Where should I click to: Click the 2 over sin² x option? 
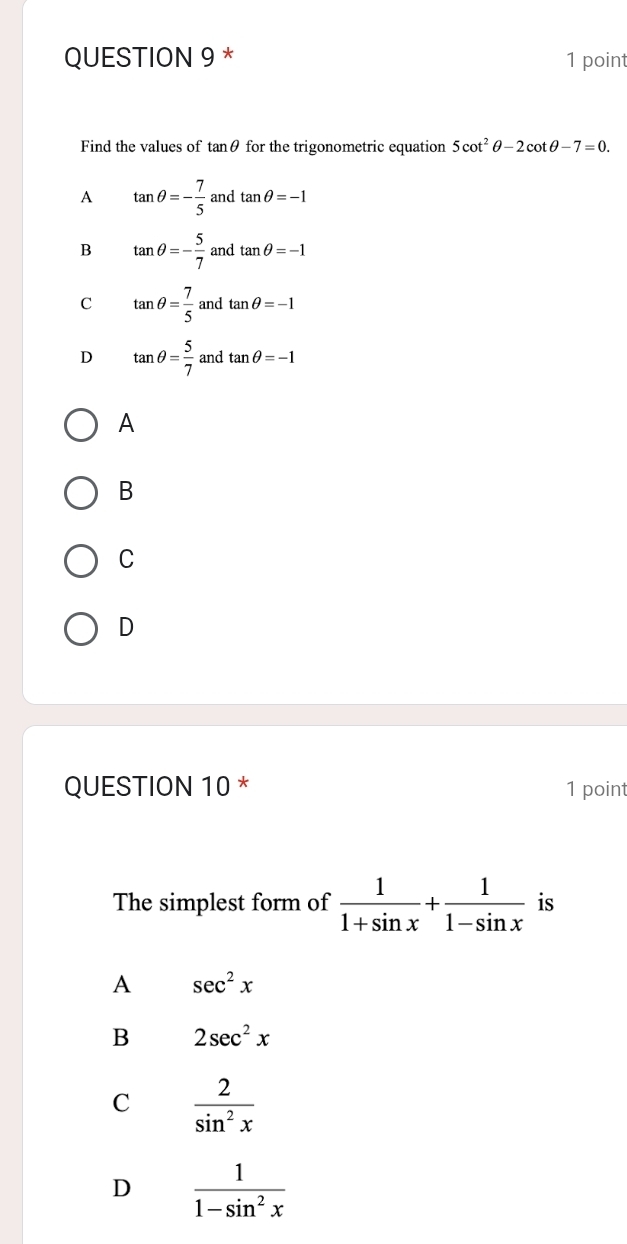pyautogui.click(x=223, y=1103)
